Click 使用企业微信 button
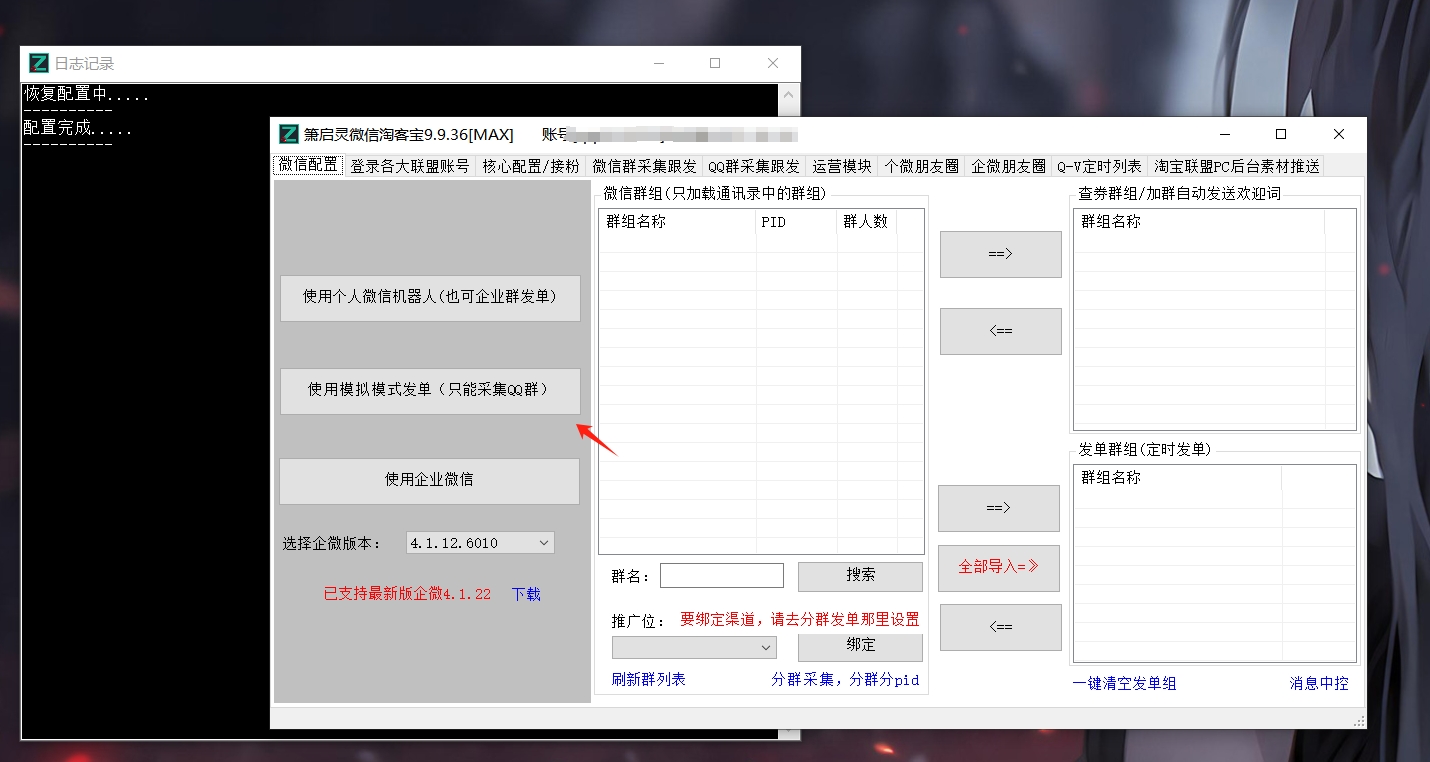The height and width of the screenshot is (762, 1430). click(x=429, y=481)
